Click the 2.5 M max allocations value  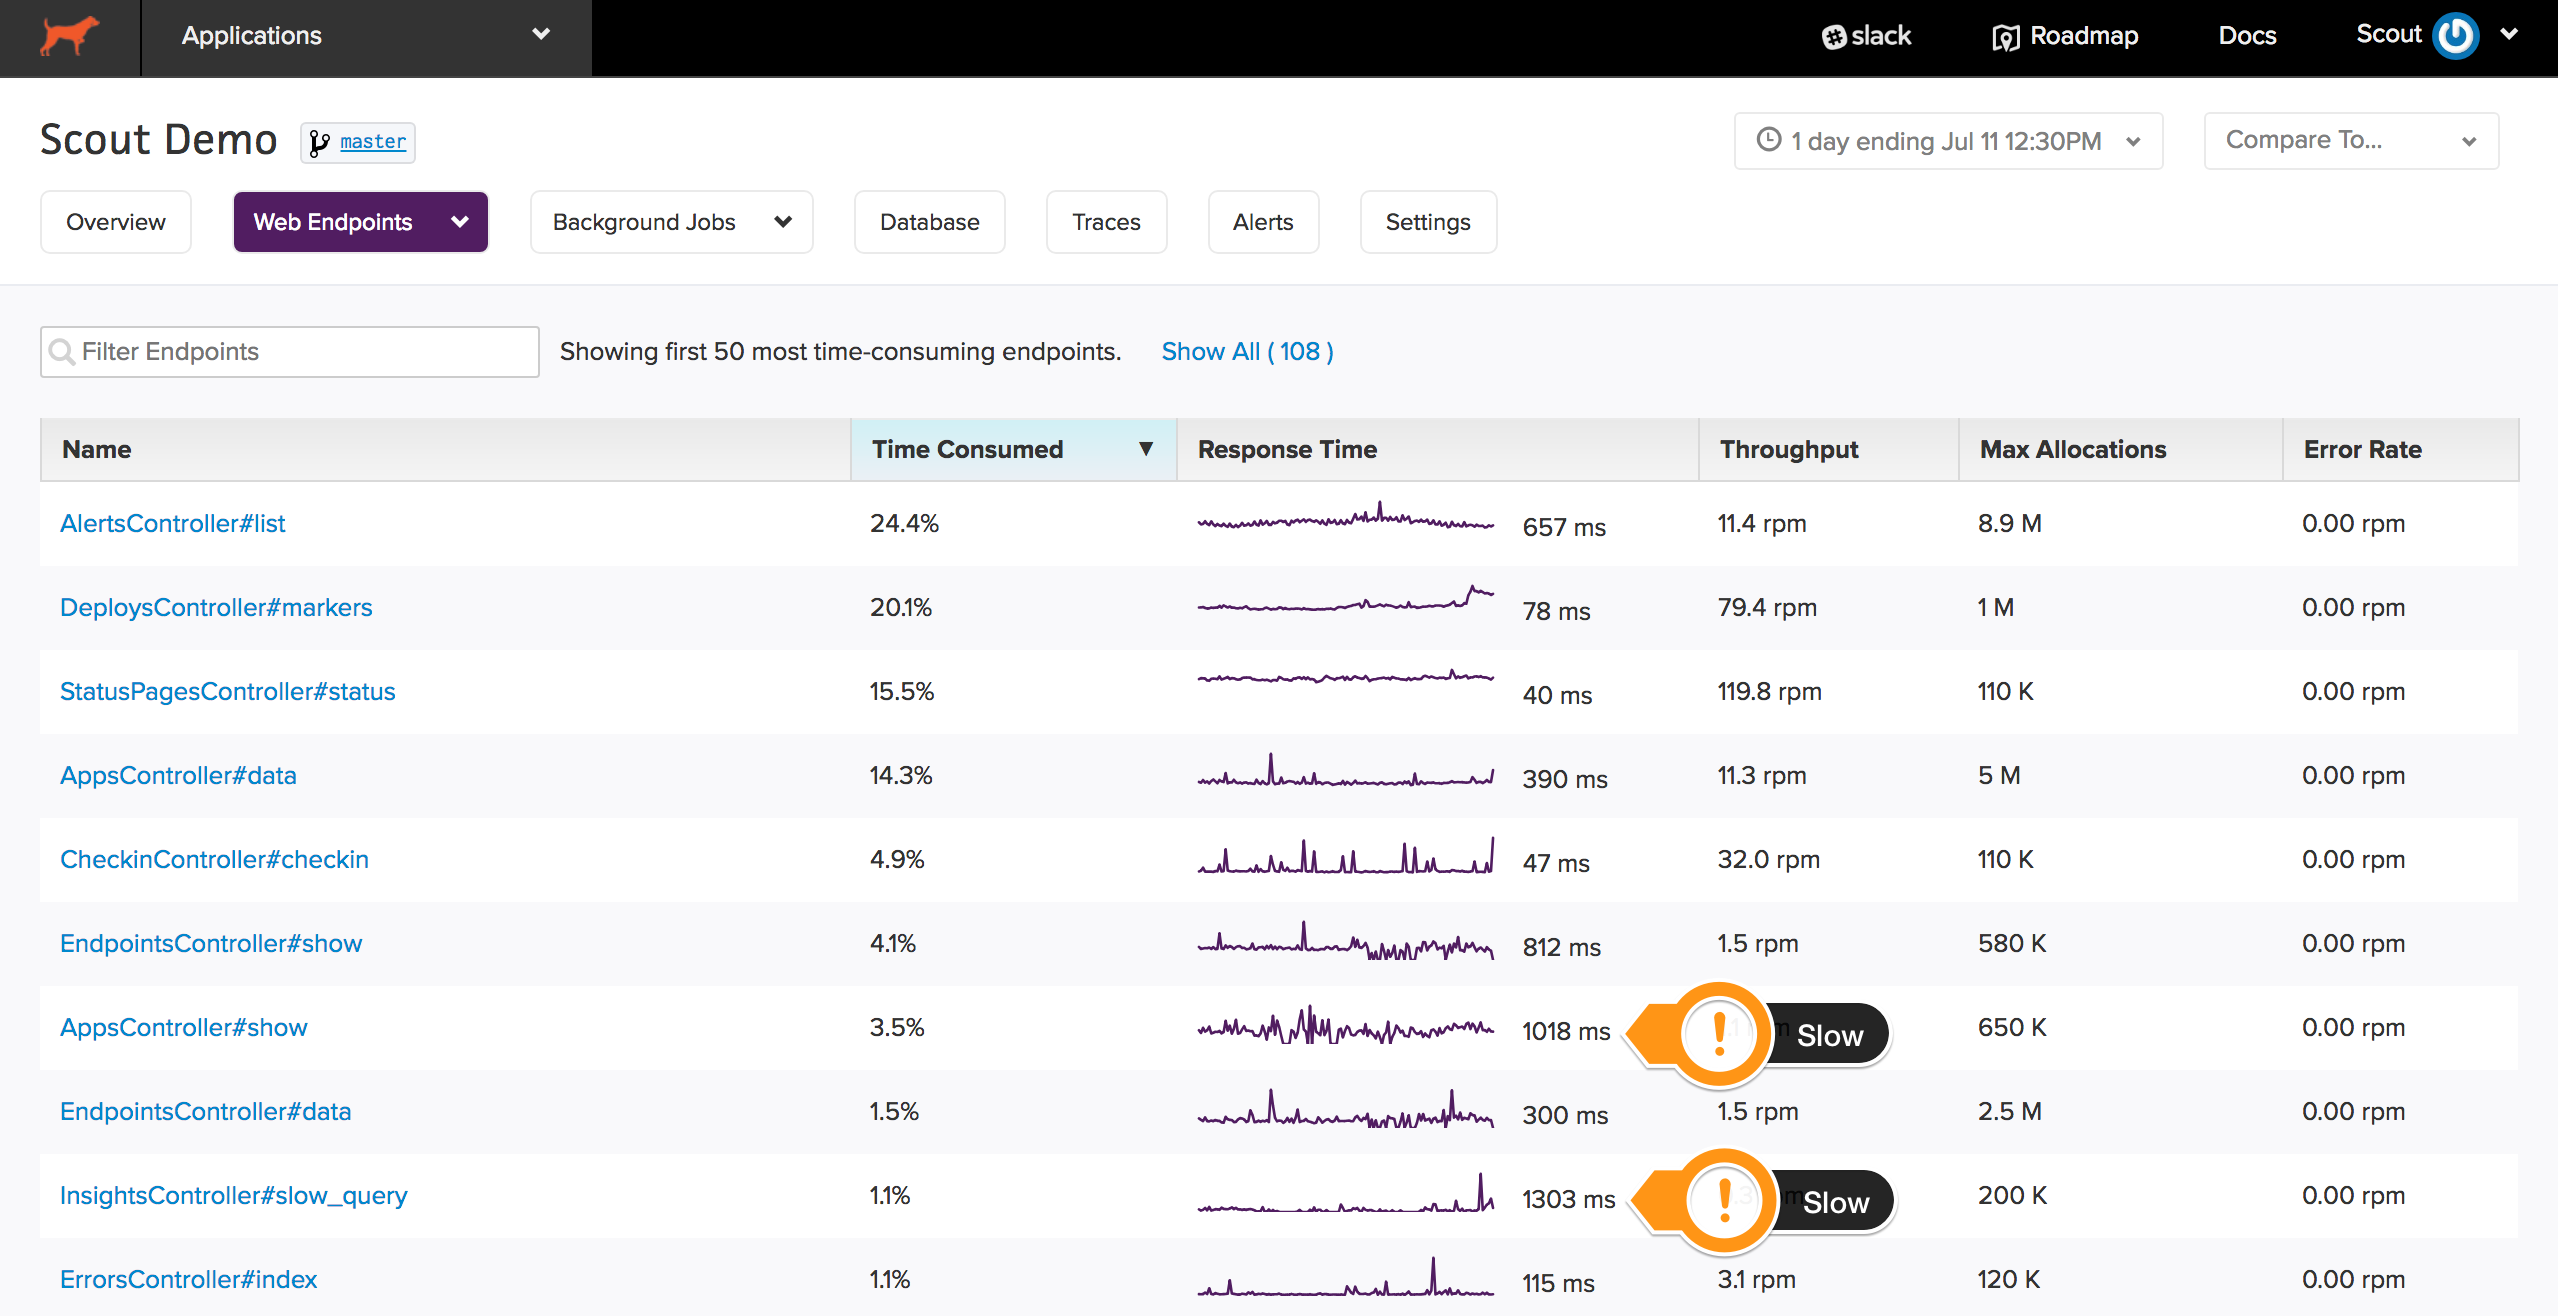coord(2010,1112)
